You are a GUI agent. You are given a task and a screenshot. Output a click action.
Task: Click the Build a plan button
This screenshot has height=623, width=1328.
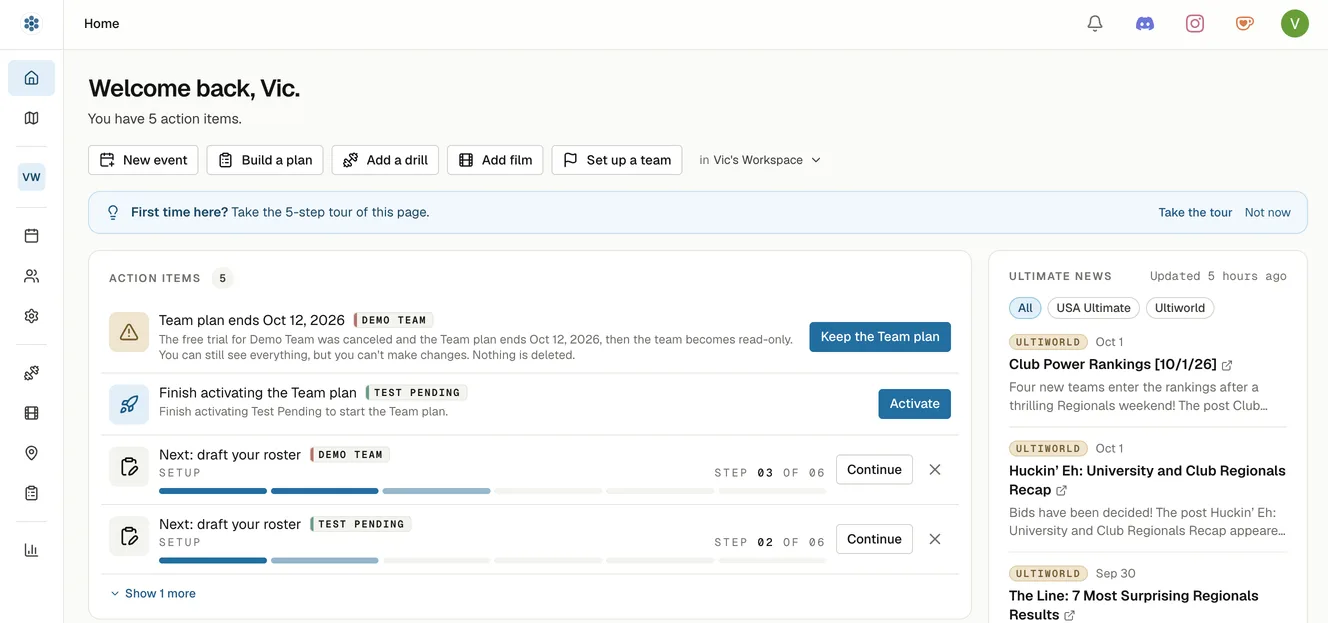coord(265,160)
